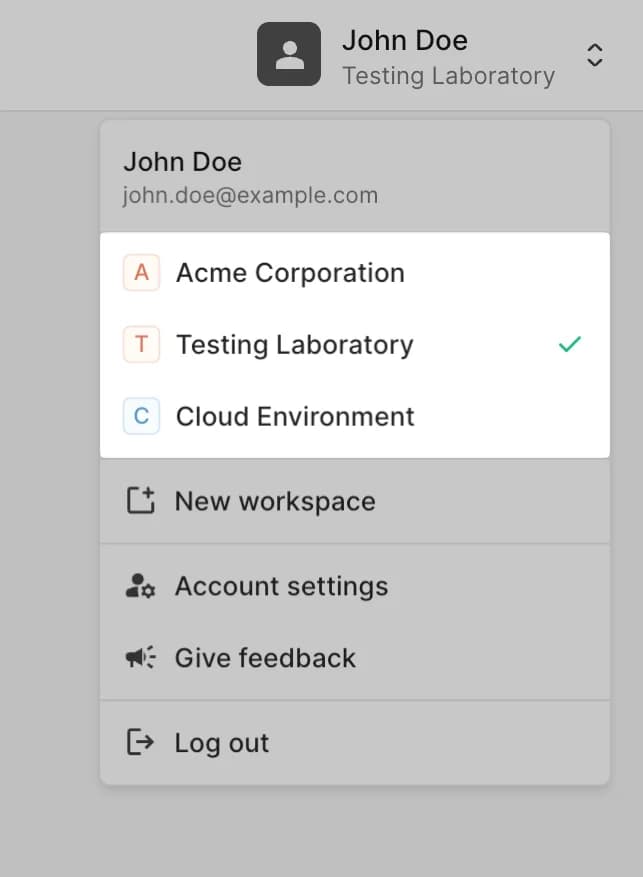Create a New workspace
Viewport: 643px width, 877px height.
pos(354,501)
